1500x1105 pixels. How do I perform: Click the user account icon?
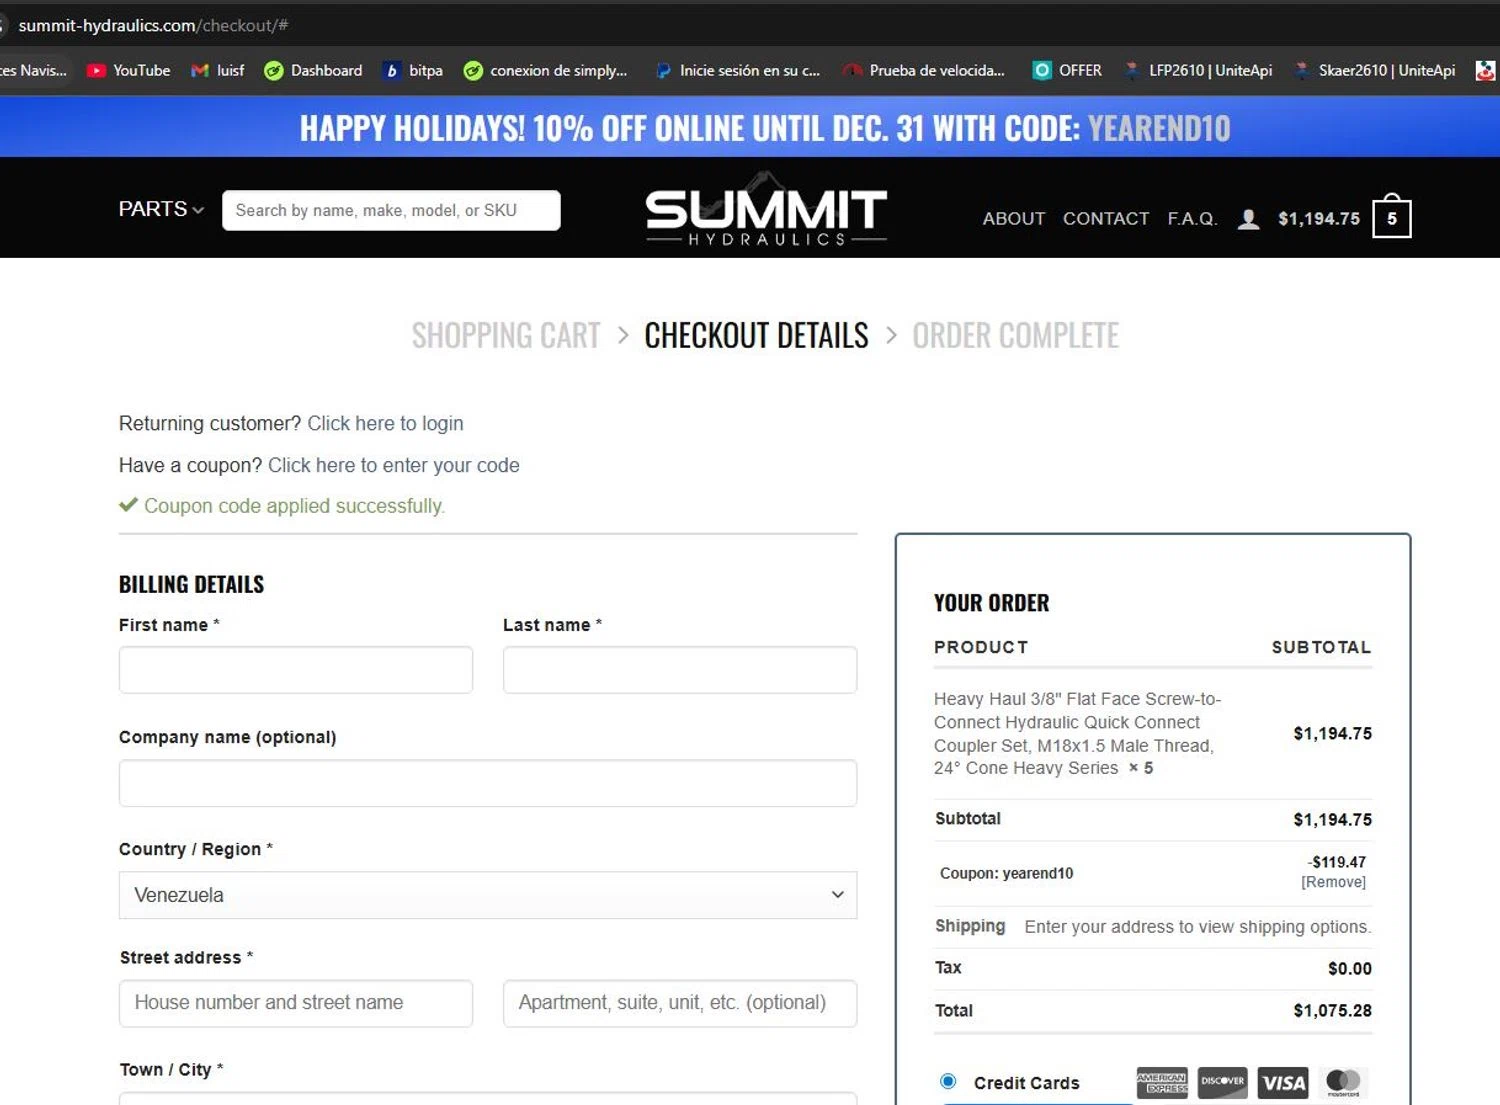[x=1248, y=219]
